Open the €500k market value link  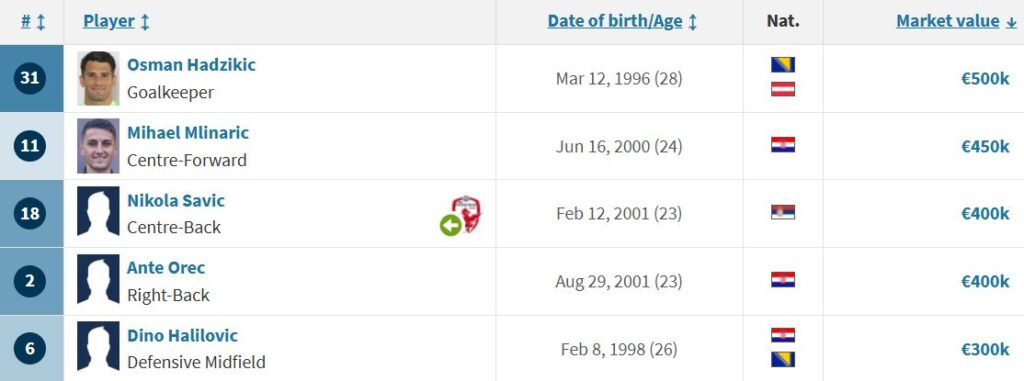(985, 78)
